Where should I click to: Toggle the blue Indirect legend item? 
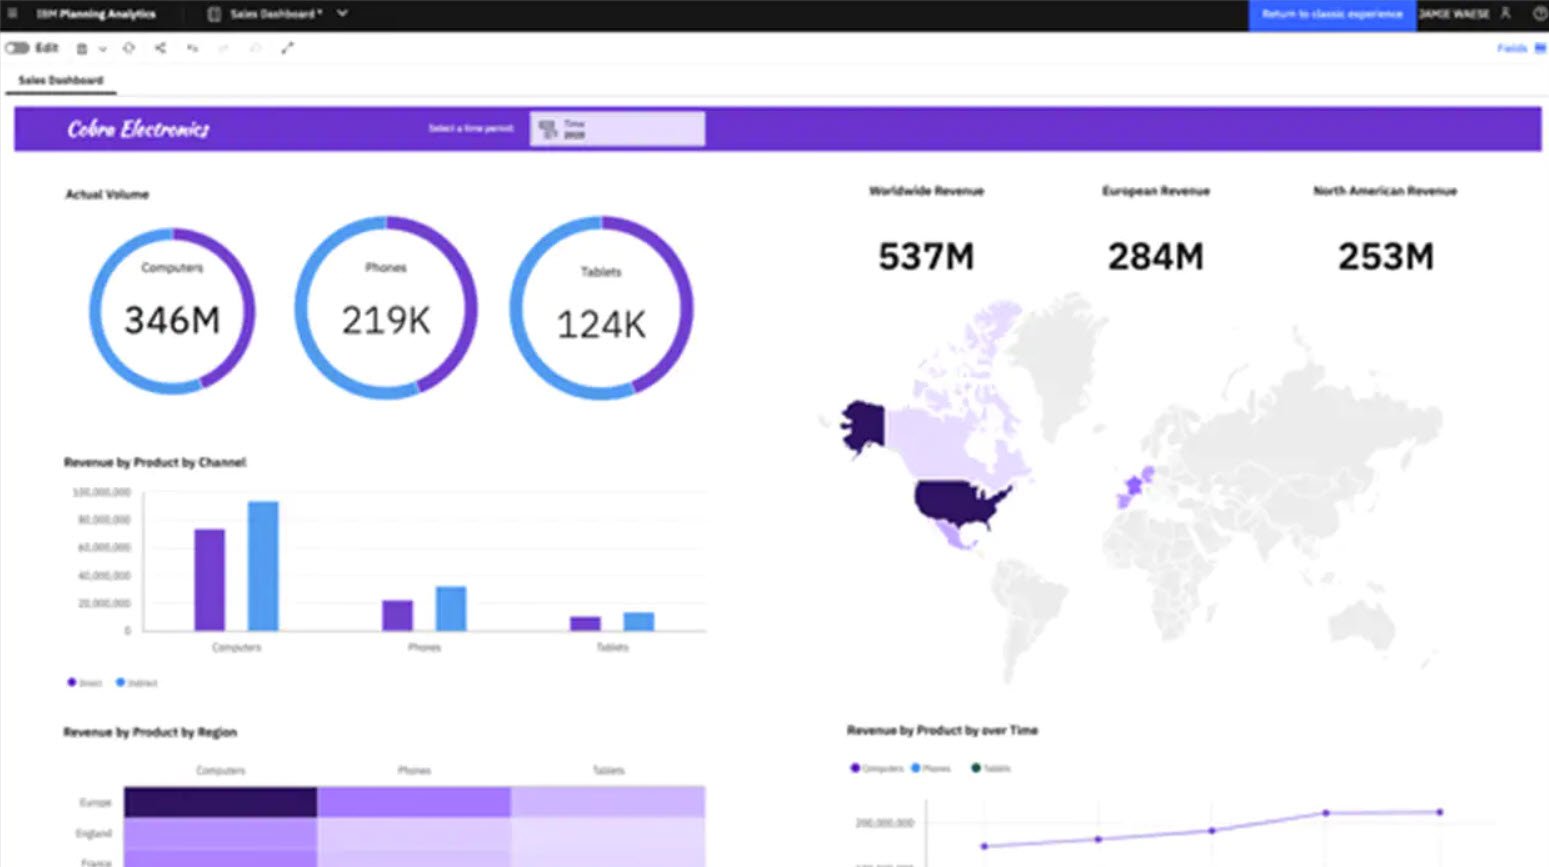136,683
